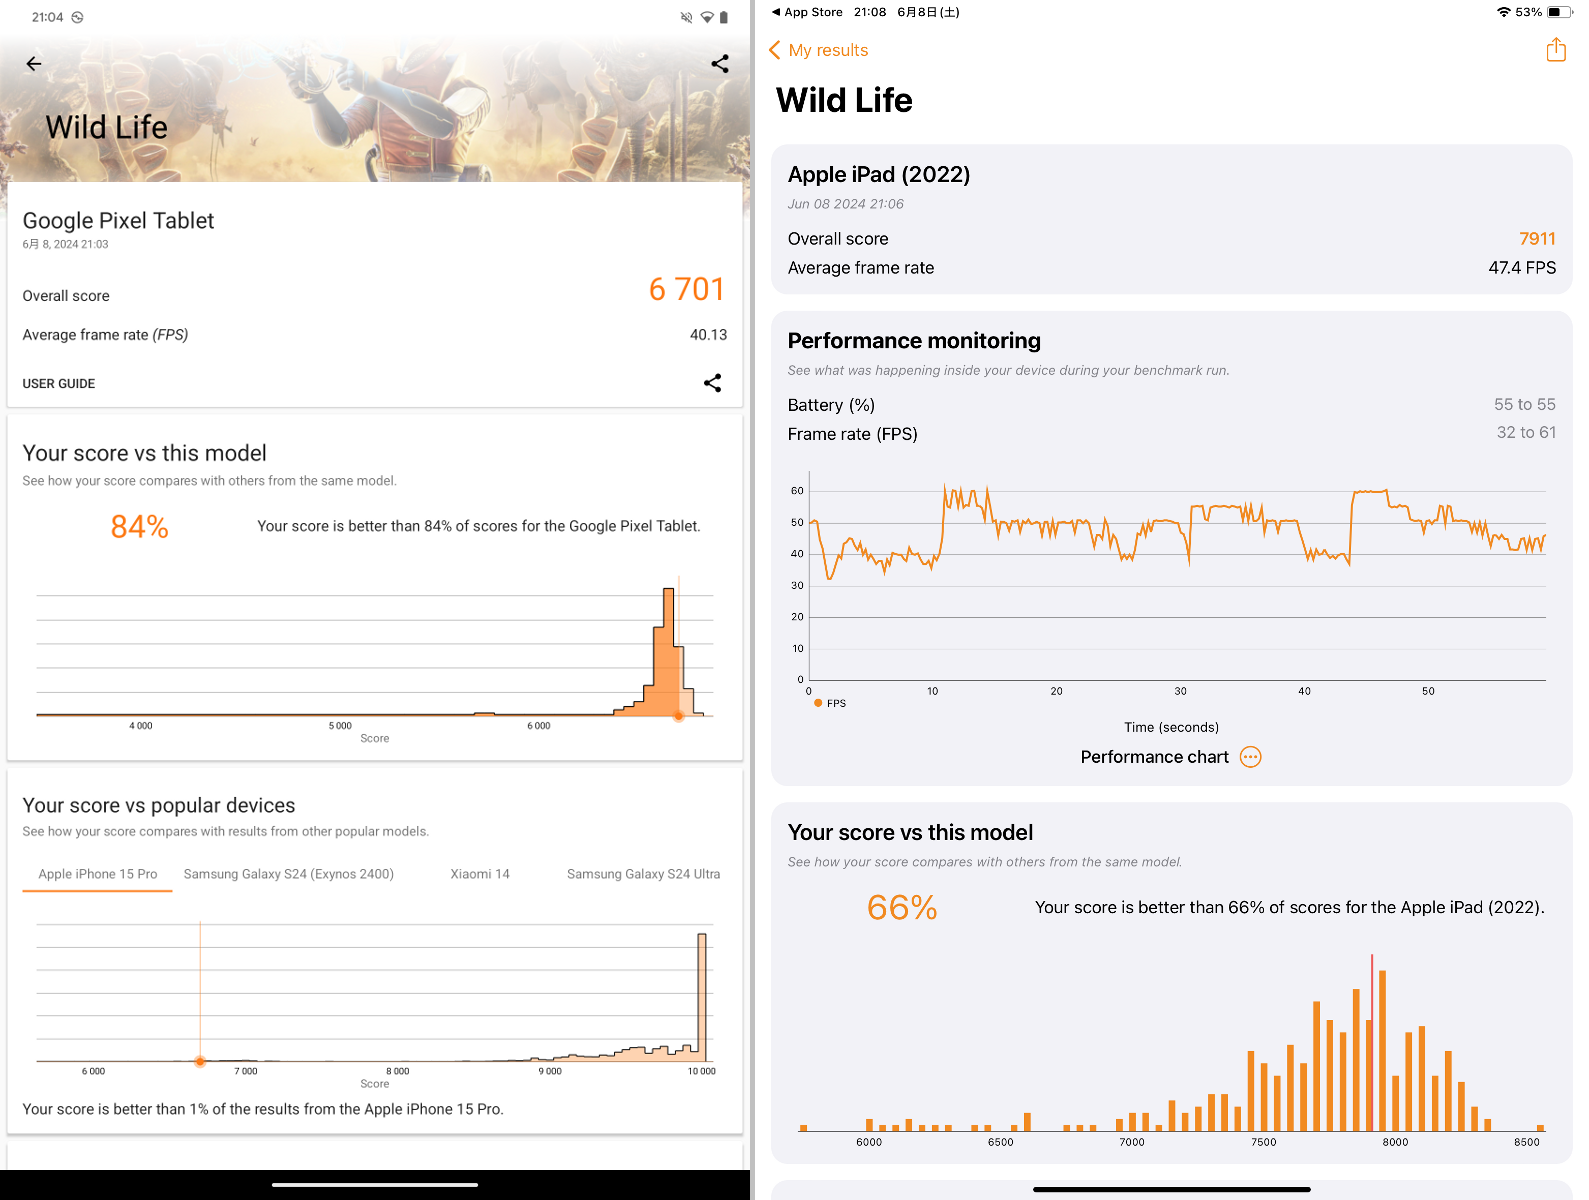Toggle the FPS legend marker below the chart
This screenshot has width=1589, height=1200.
(x=817, y=703)
